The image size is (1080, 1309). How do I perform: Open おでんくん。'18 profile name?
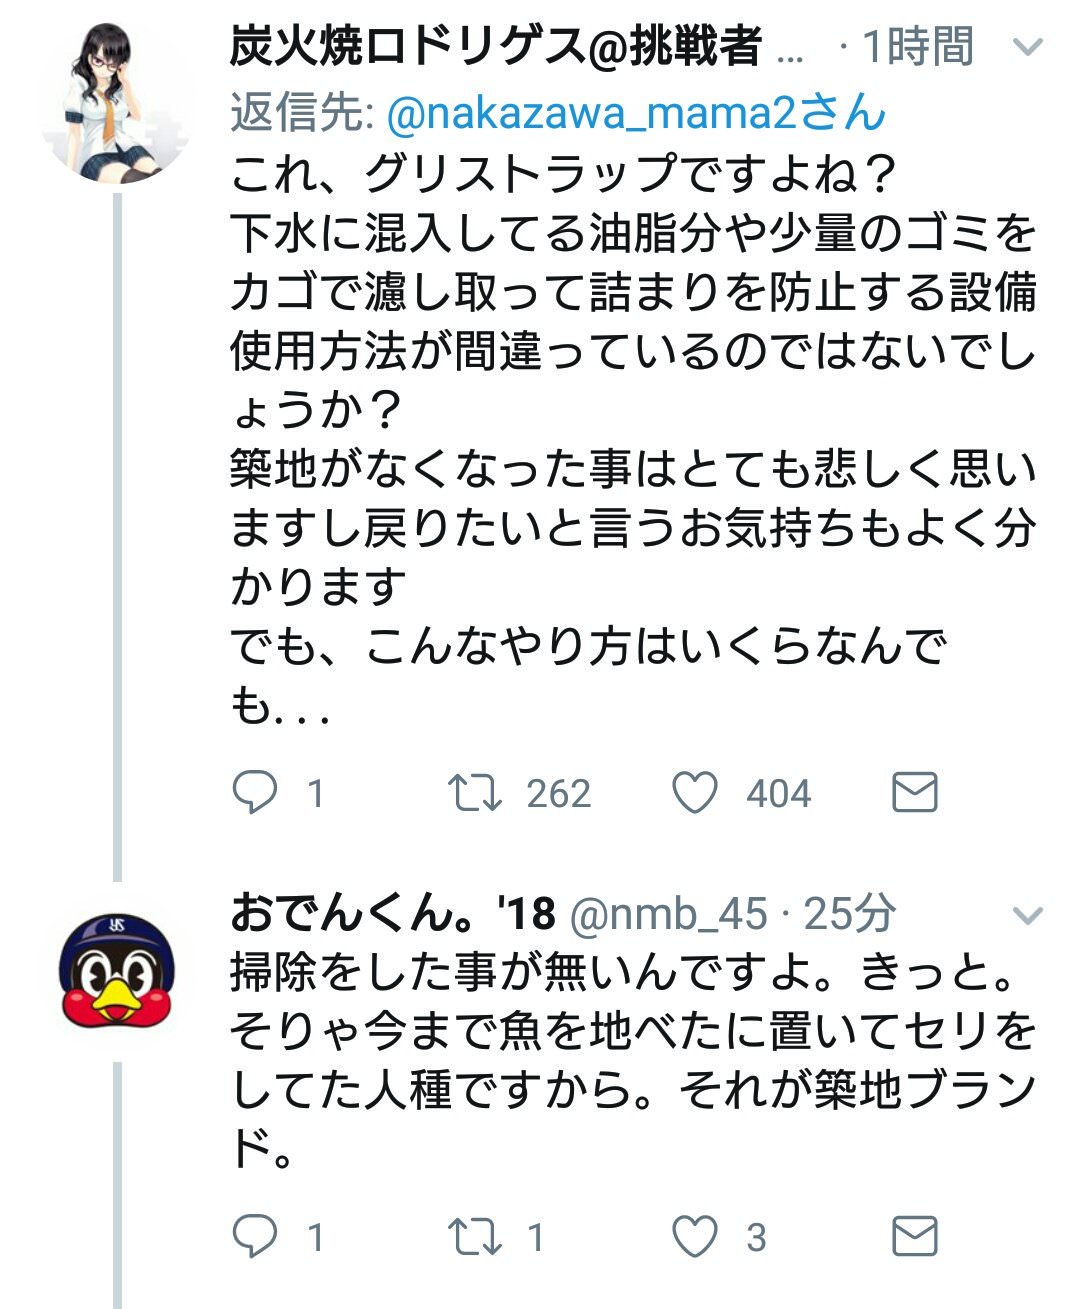coord(392,913)
